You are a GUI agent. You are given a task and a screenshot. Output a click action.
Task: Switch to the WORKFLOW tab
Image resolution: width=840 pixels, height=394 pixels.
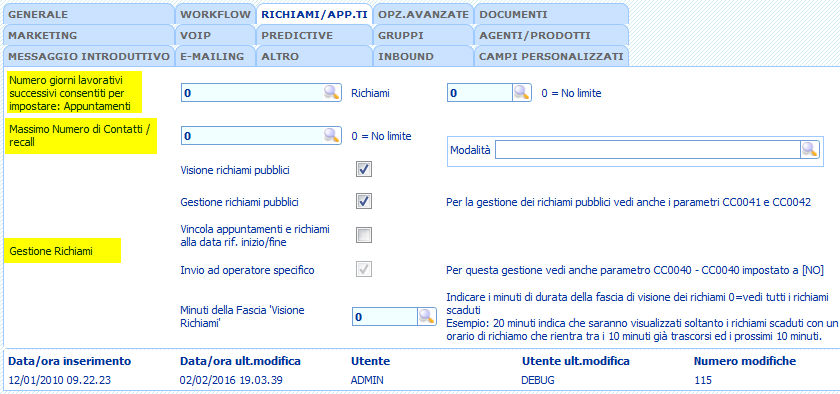click(x=215, y=14)
